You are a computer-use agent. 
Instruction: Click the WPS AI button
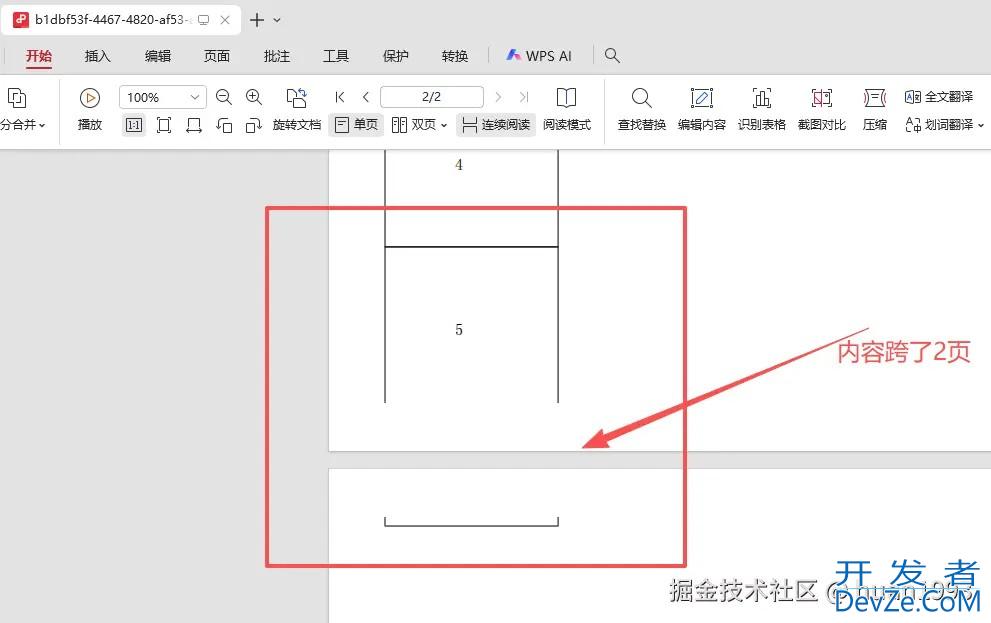[x=539, y=56]
